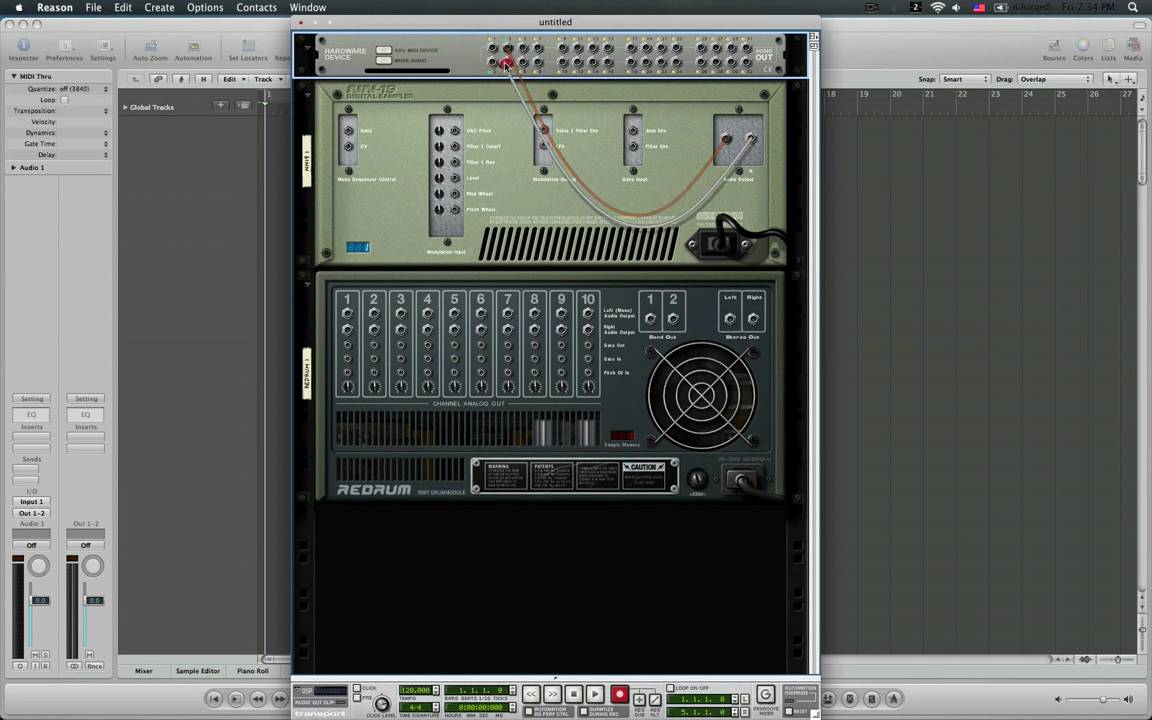Open the File menu

[93, 7]
